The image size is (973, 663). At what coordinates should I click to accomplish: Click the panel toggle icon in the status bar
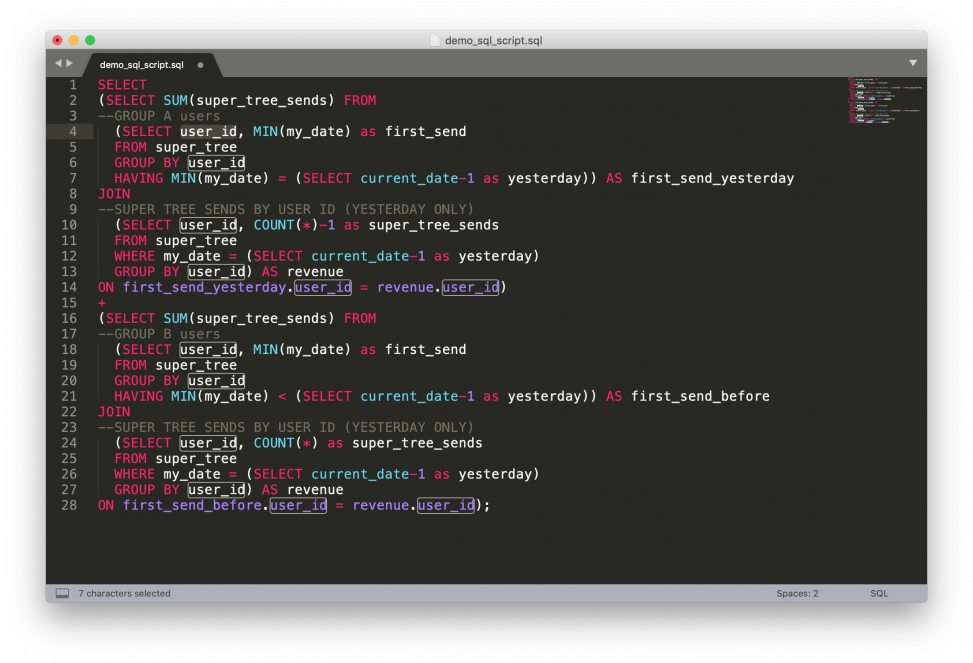(62, 592)
